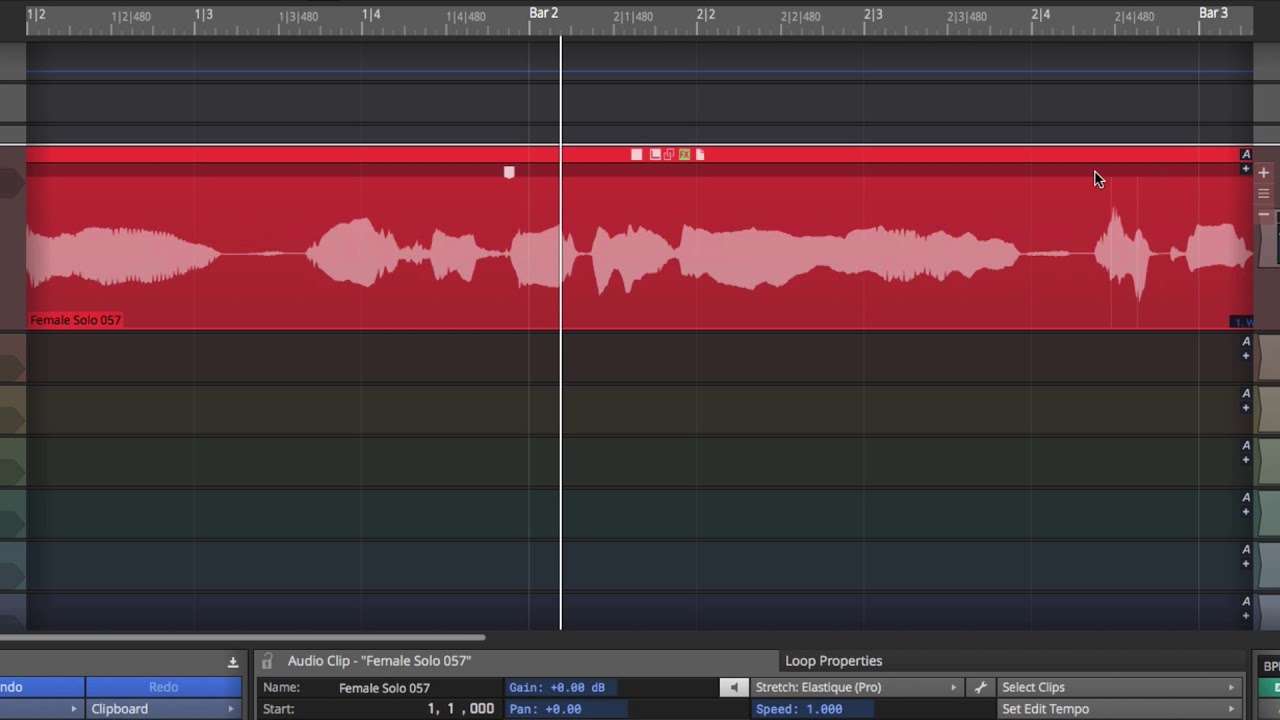This screenshot has width=1280, height=720.
Task: Click the FX icon on the clip header
Action: tap(684, 154)
